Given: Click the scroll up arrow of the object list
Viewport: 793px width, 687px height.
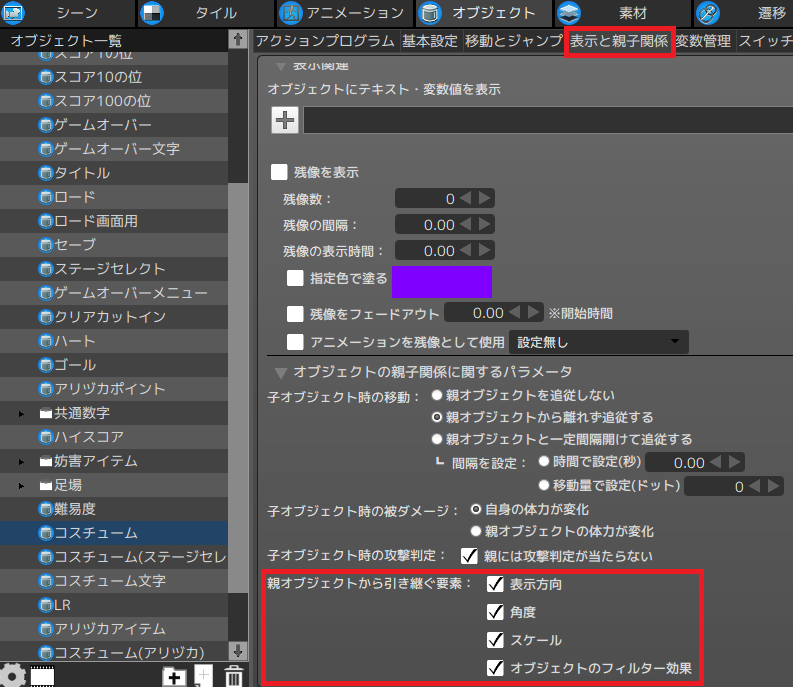Looking at the screenshot, I should (x=238, y=39).
